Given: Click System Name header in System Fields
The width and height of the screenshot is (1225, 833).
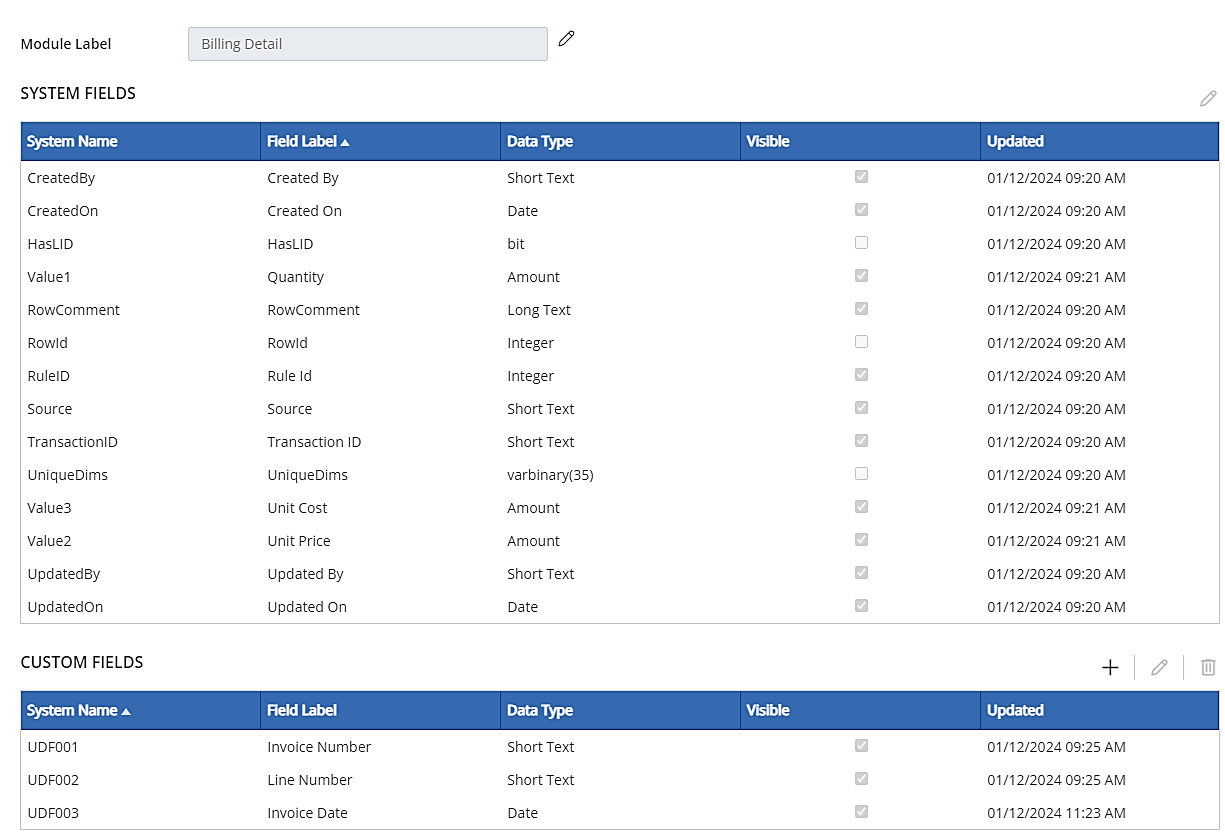Looking at the screenshot, I should click(72, 142).
